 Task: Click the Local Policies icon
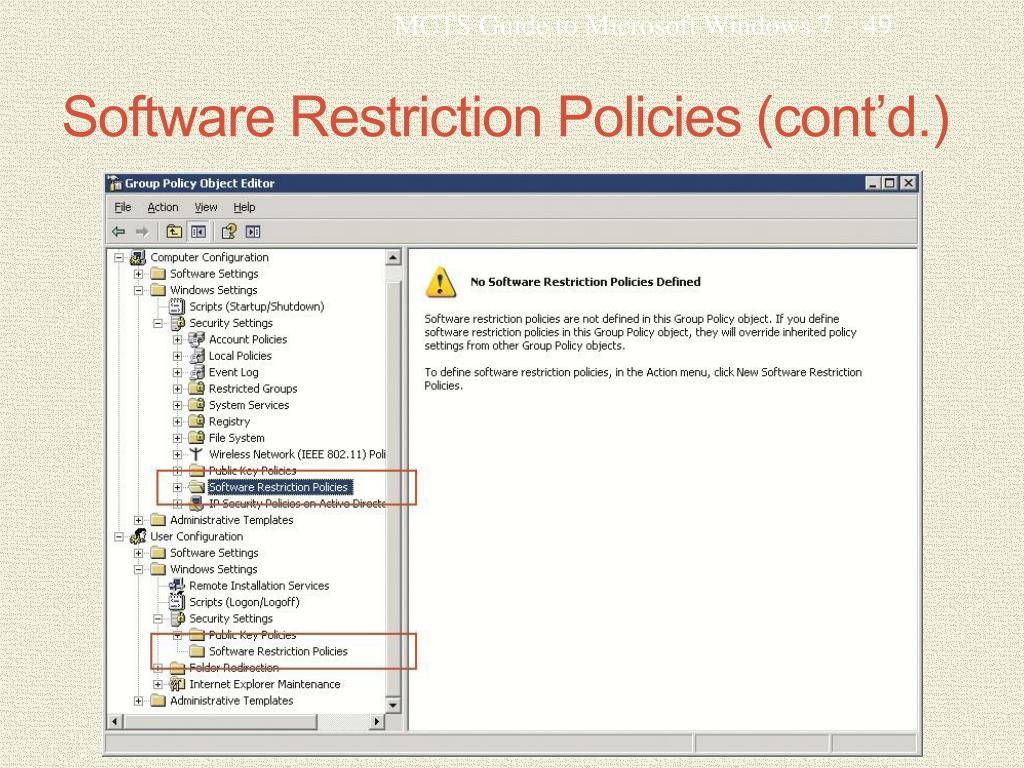click(x=197, y=356)
